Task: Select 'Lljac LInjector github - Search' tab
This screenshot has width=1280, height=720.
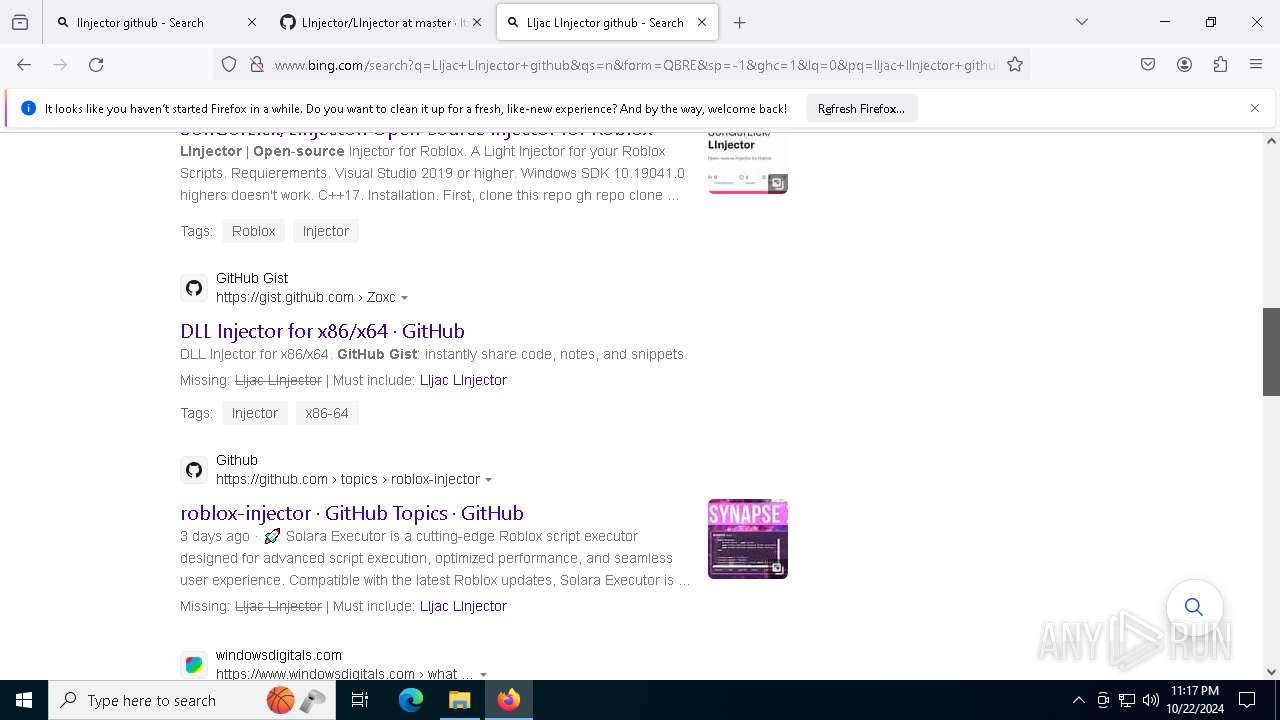Action: coord(605,22)
